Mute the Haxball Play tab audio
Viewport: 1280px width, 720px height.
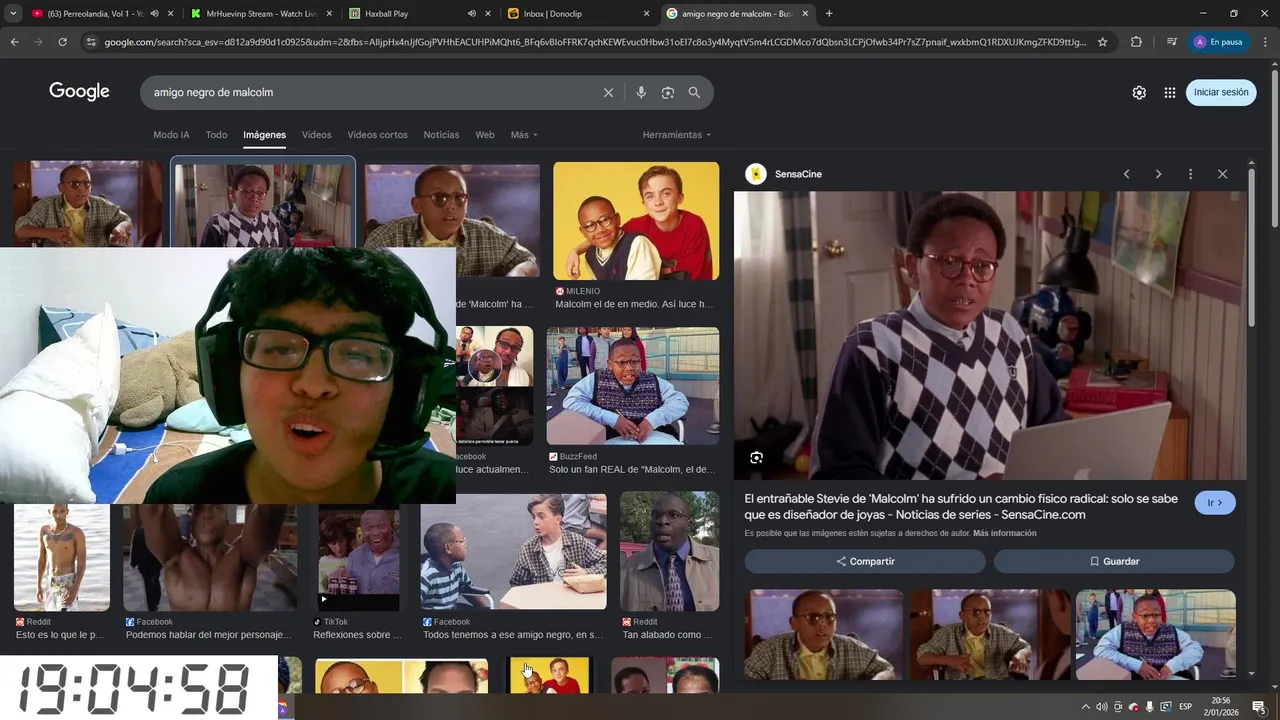tap(471, 14)
